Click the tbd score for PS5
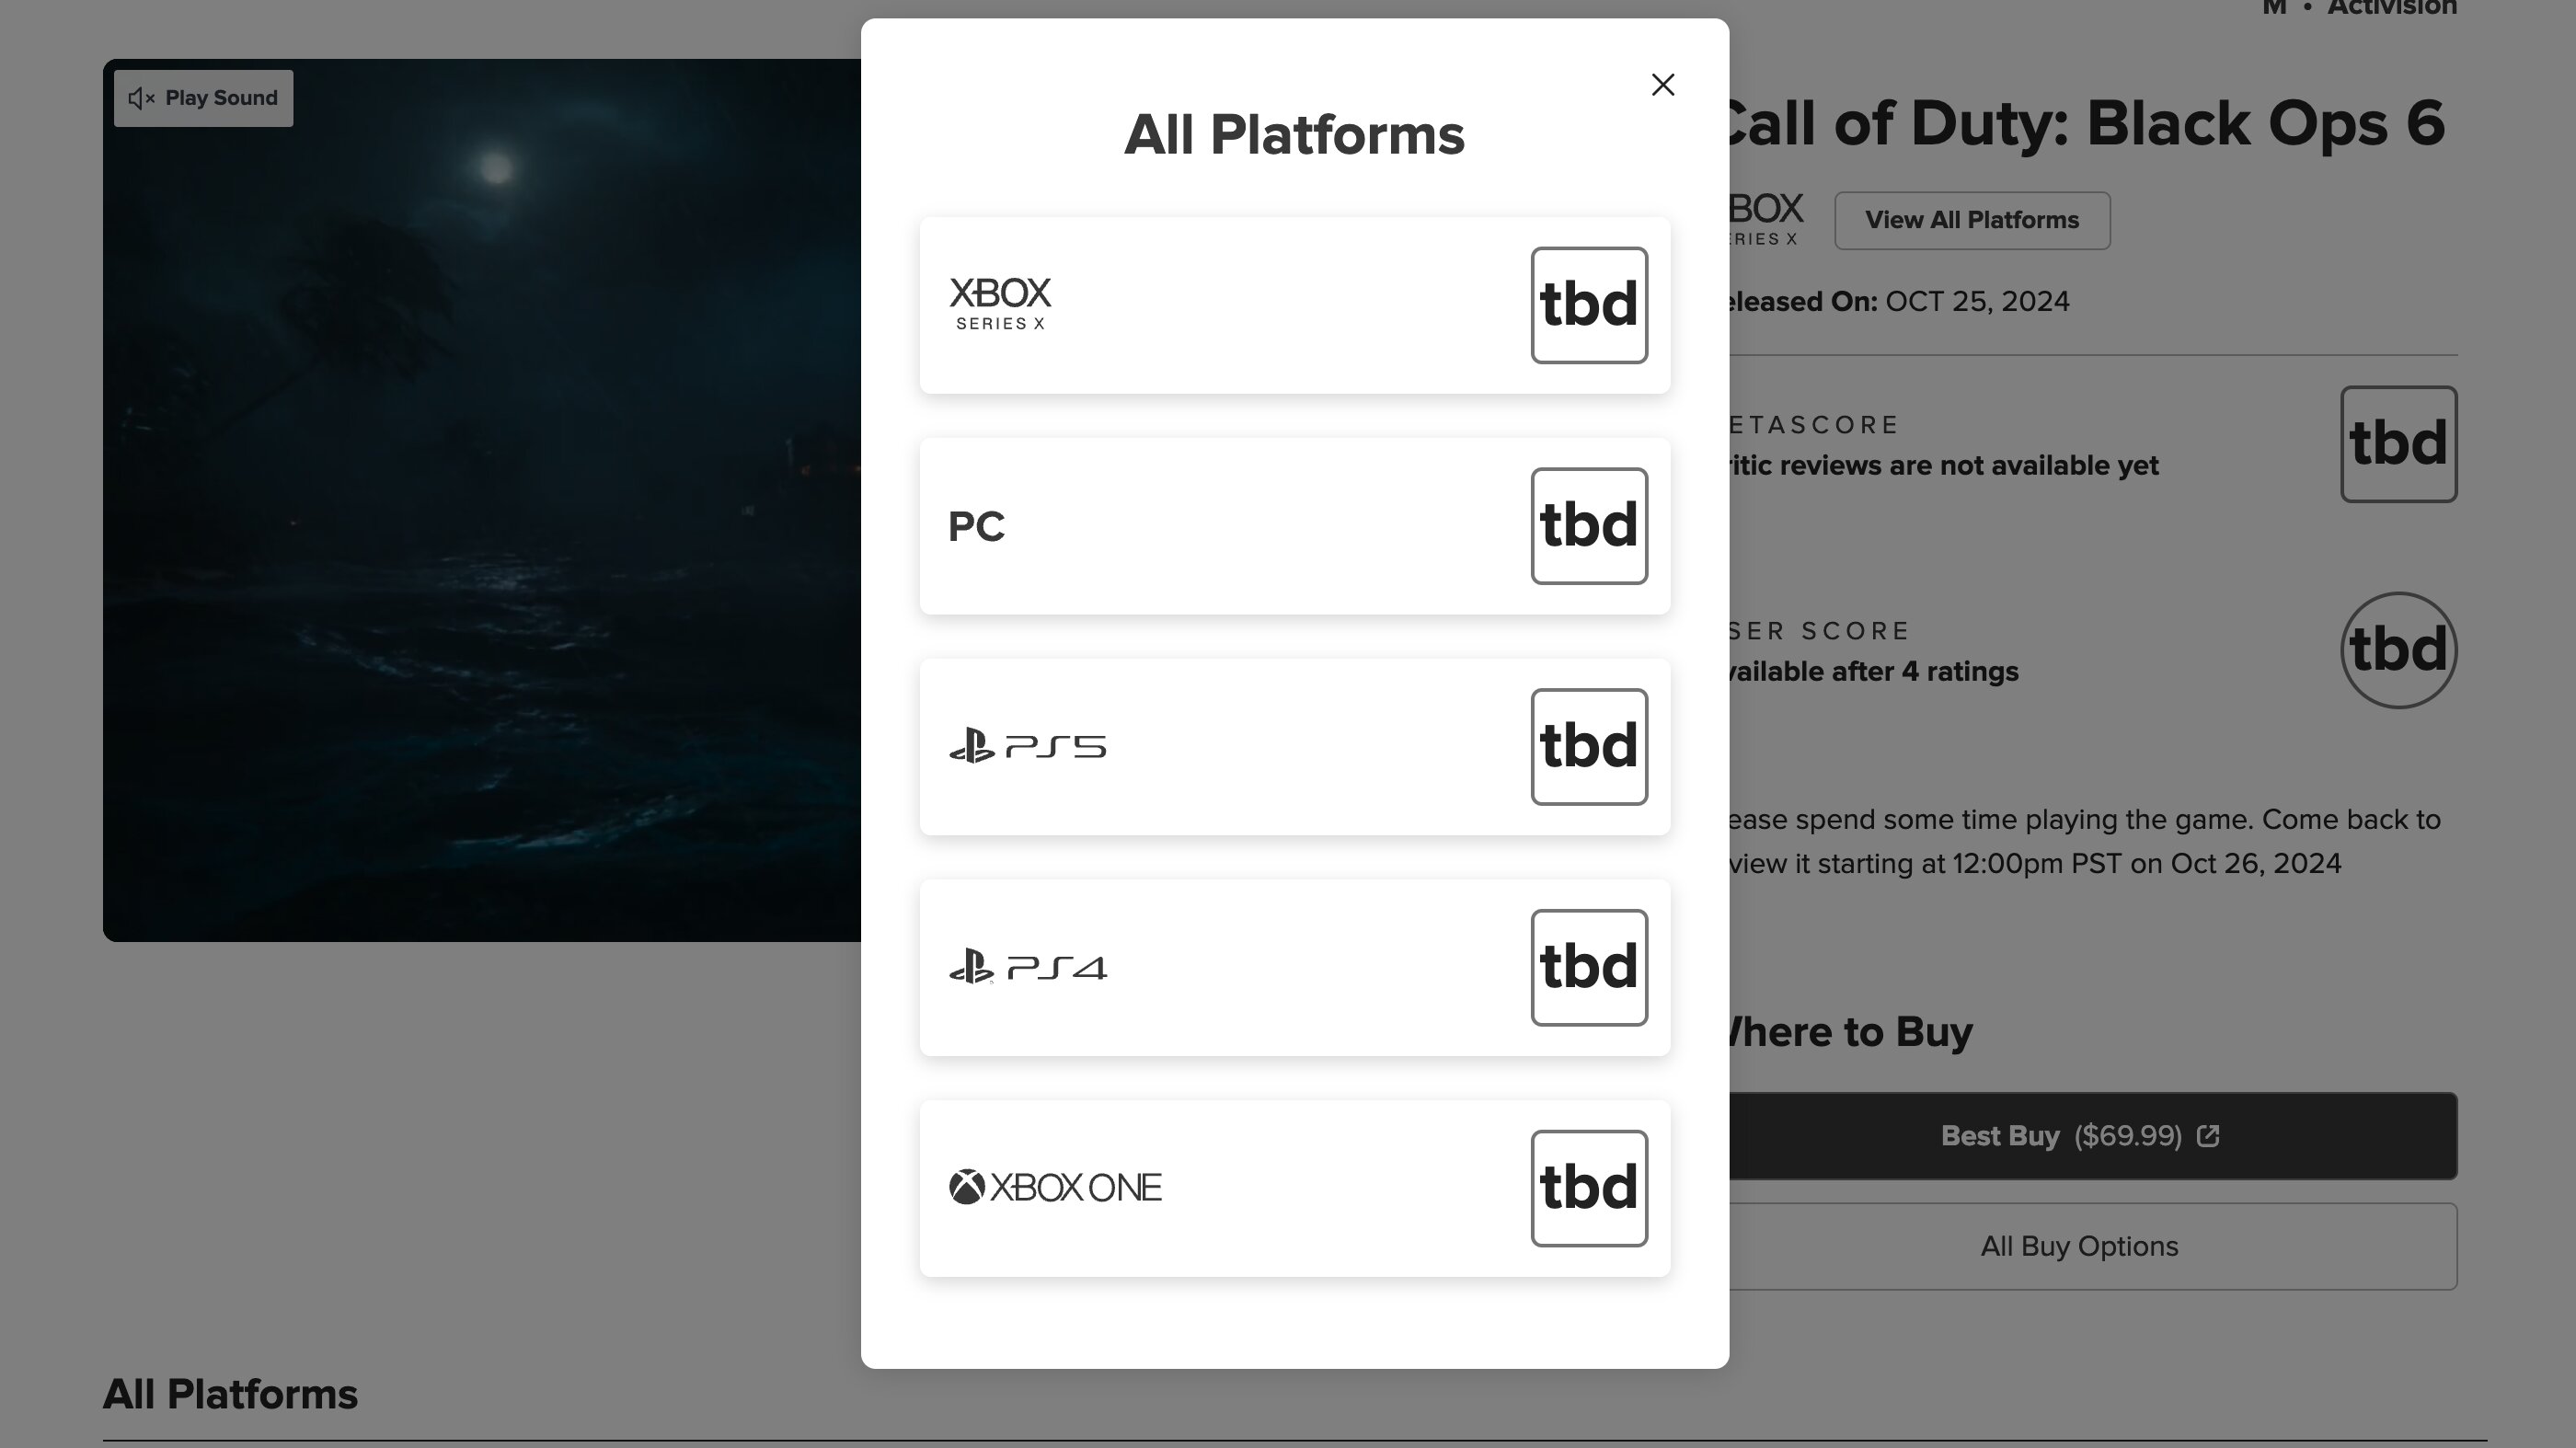 (x=1589, y=747)
